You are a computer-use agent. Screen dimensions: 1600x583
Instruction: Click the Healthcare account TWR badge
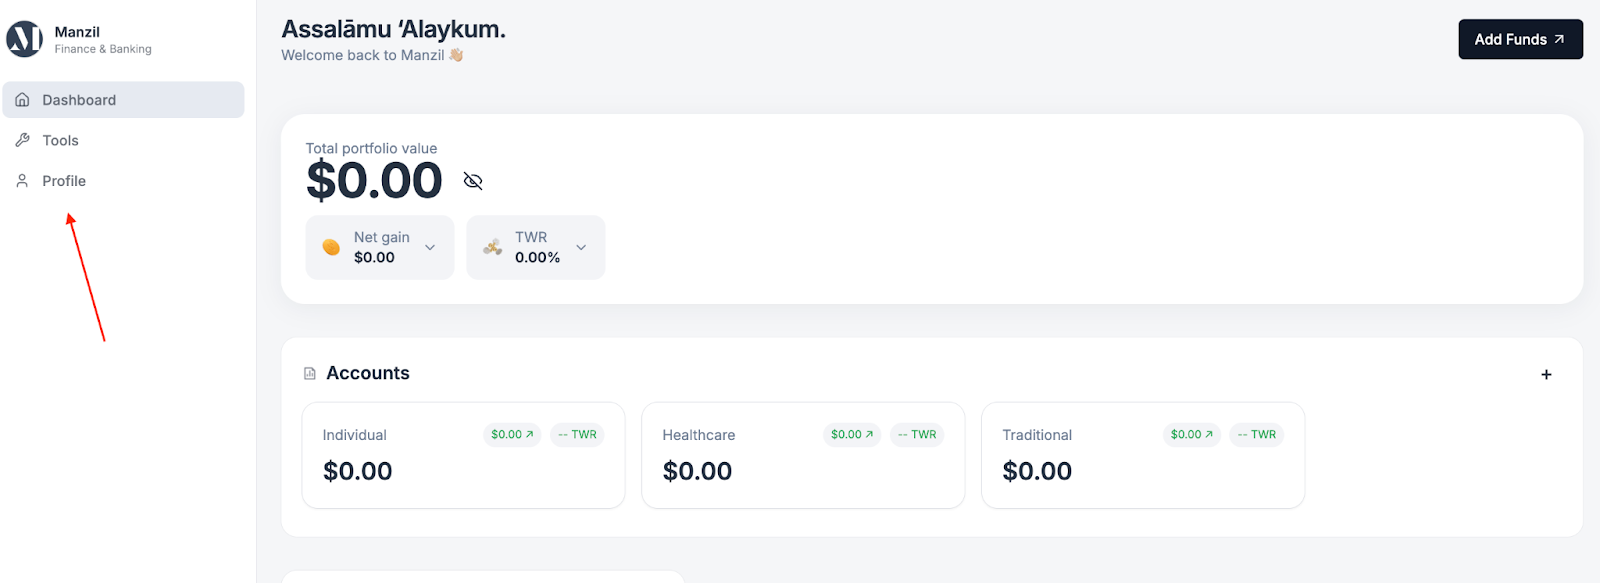pos(917,434)
